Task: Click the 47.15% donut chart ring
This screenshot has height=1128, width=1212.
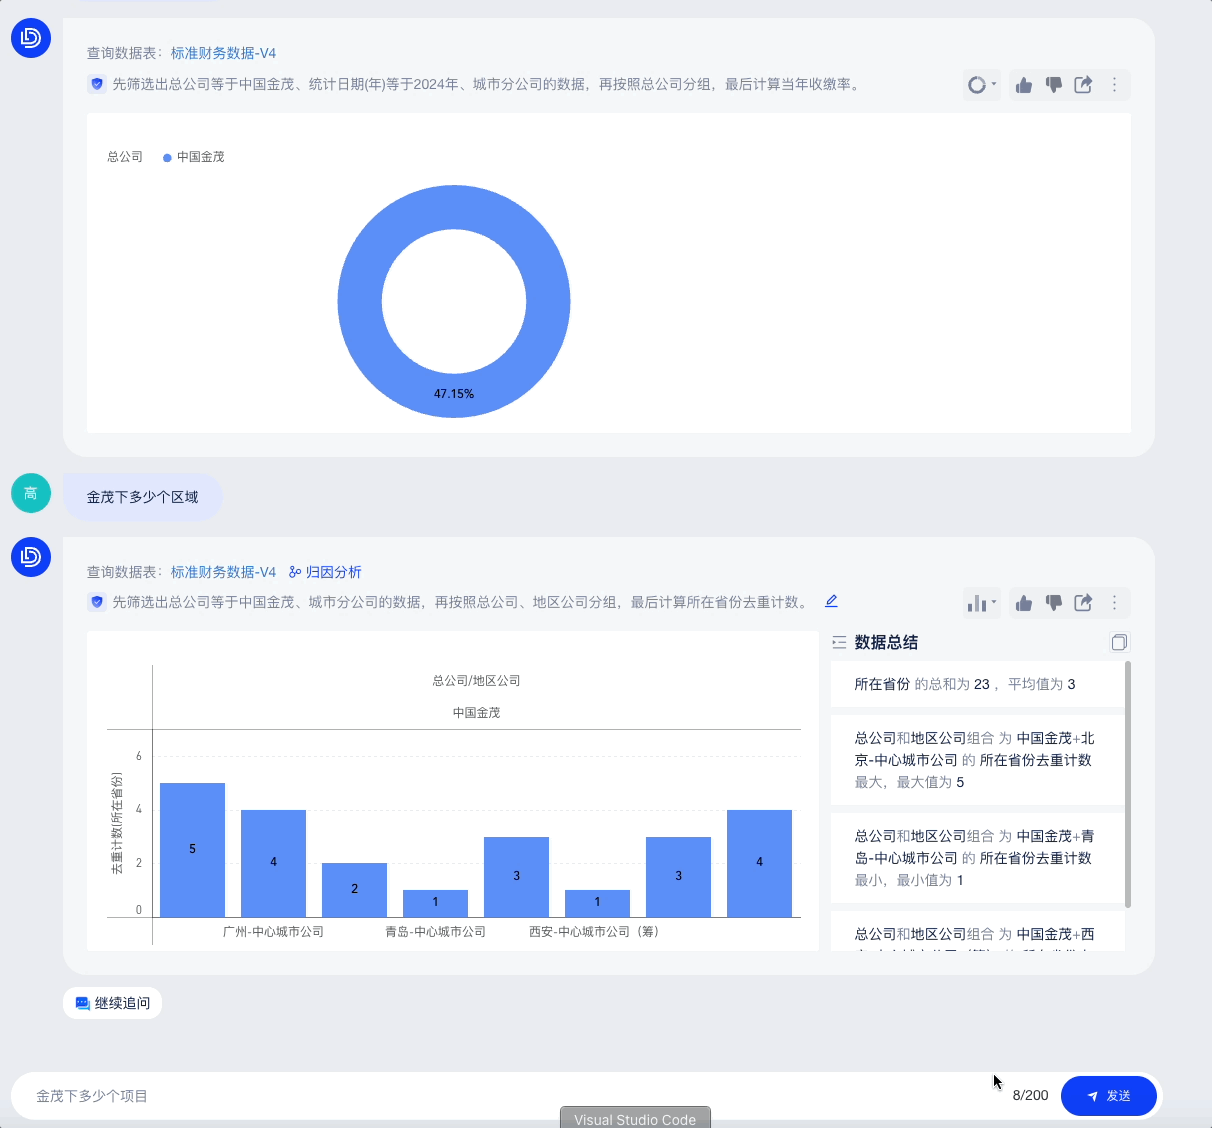Action: [454, 395]
